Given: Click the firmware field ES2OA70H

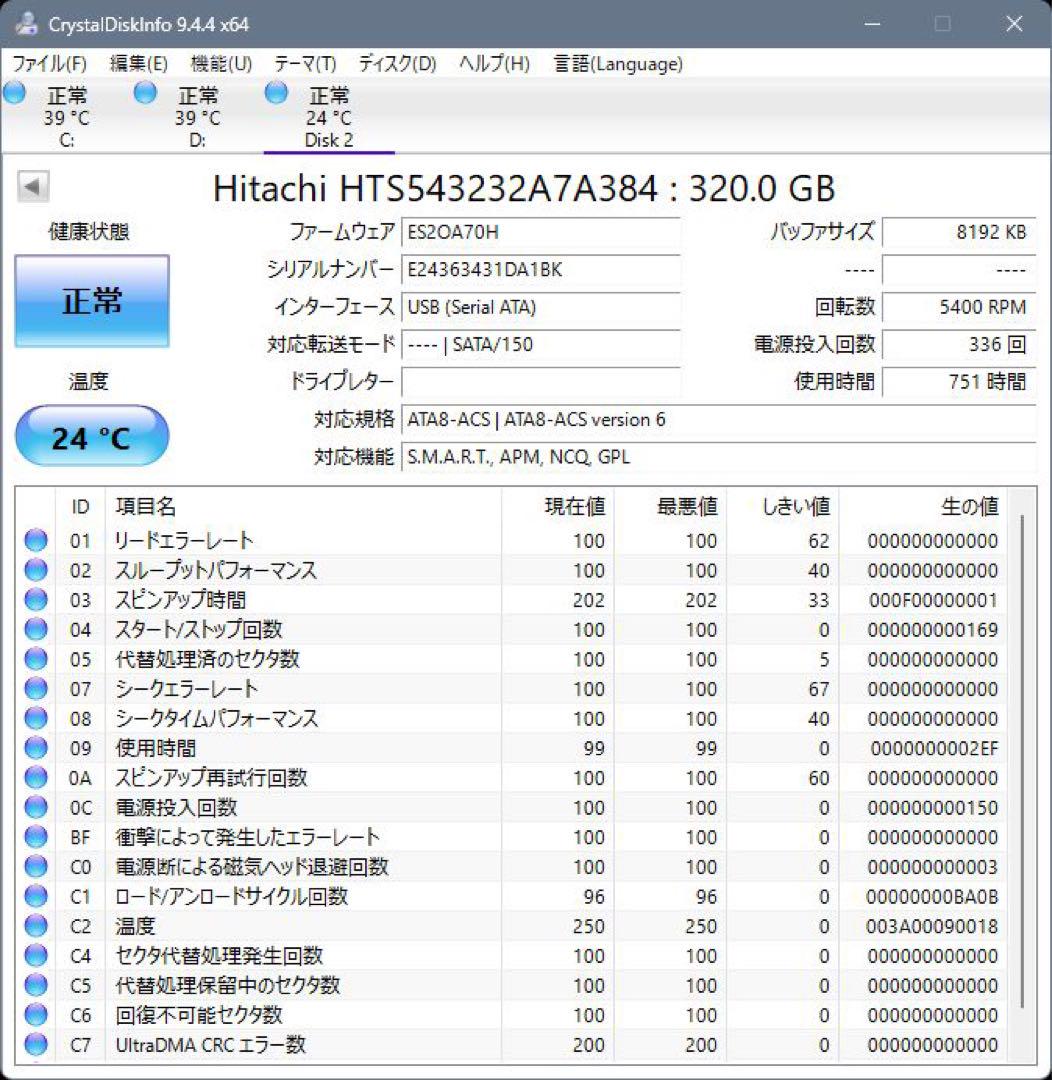Looking at the screenshot, I should tap(541, 232).
